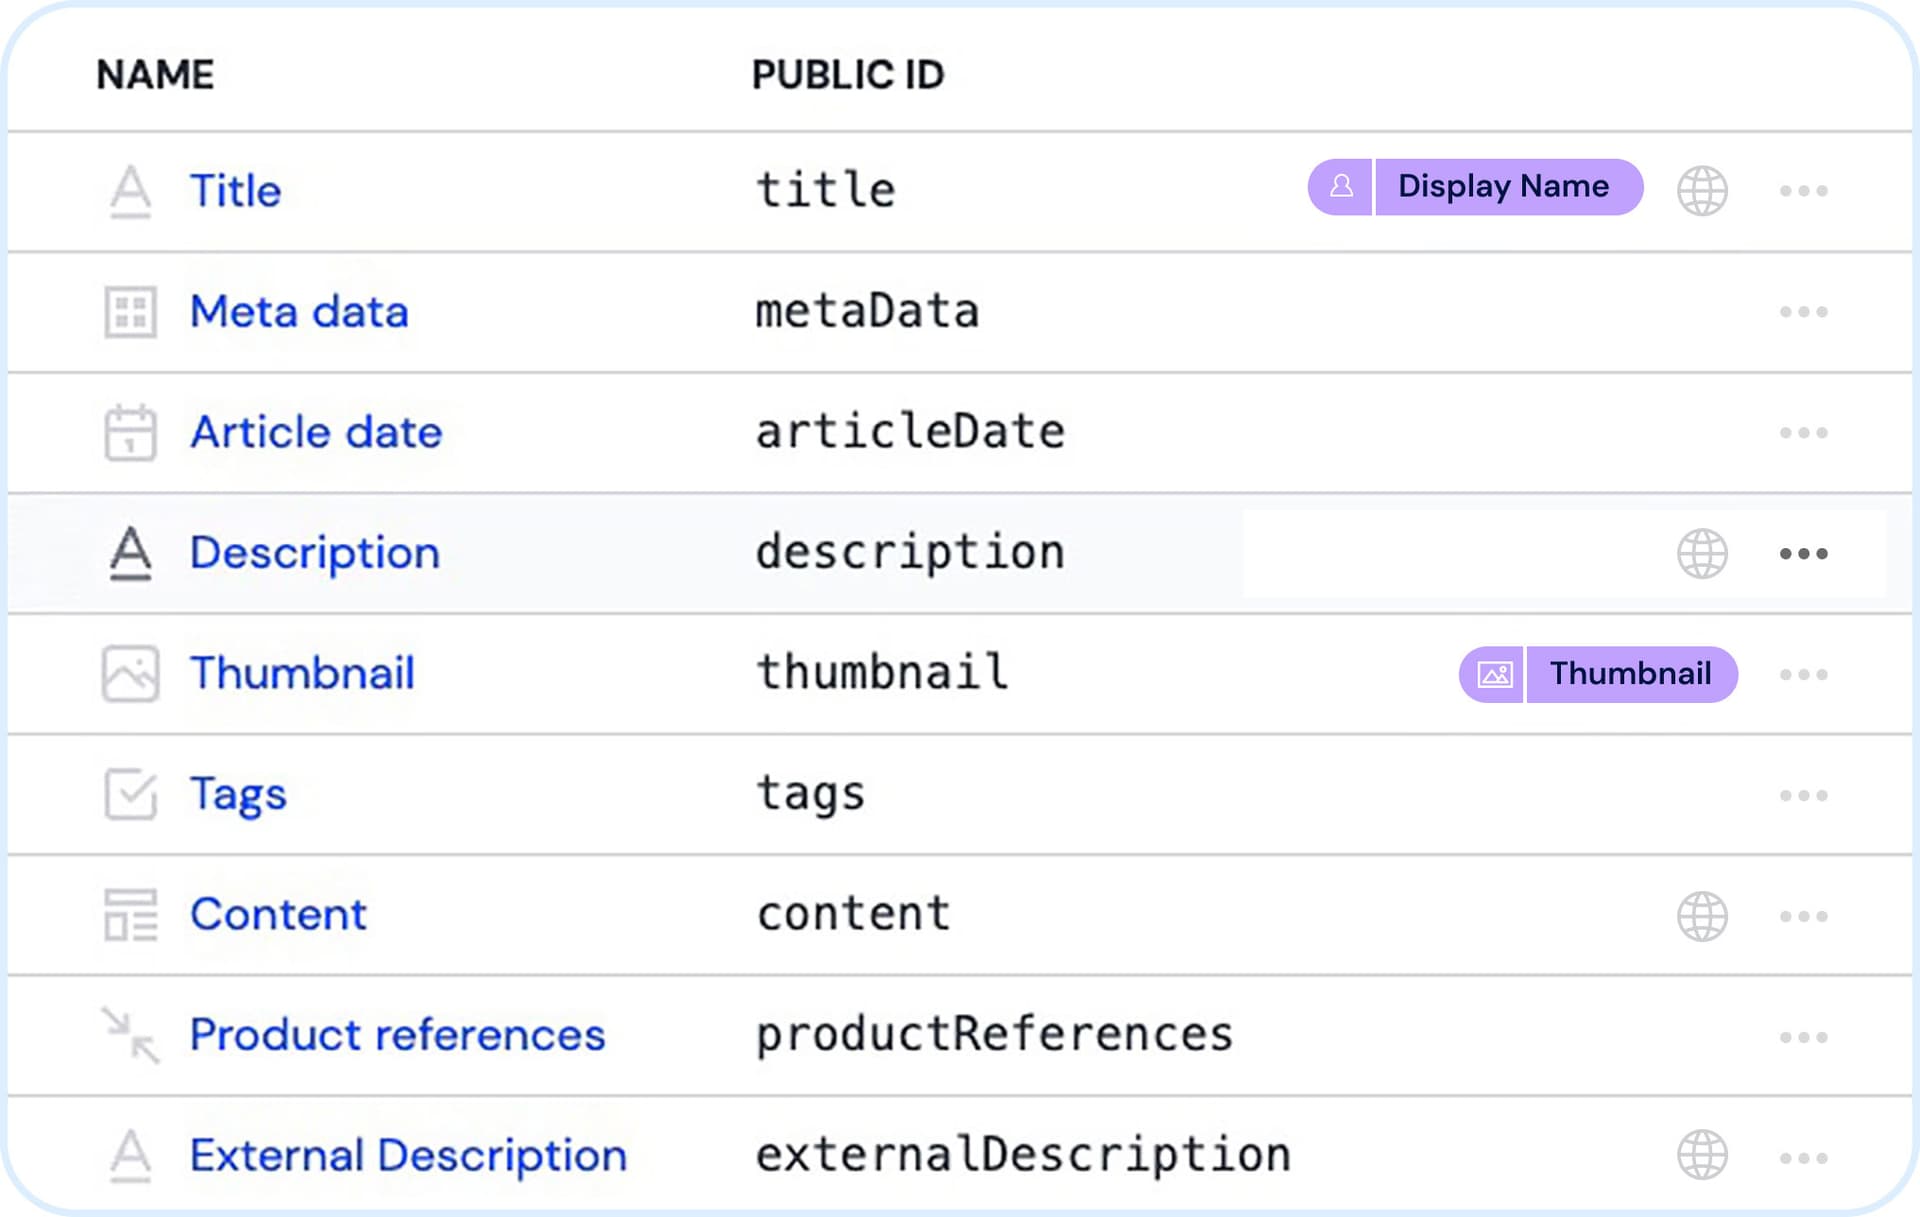
Task: Click the grid icon beside Meta data
Action: pyautogui.click(x=130, y=312)
